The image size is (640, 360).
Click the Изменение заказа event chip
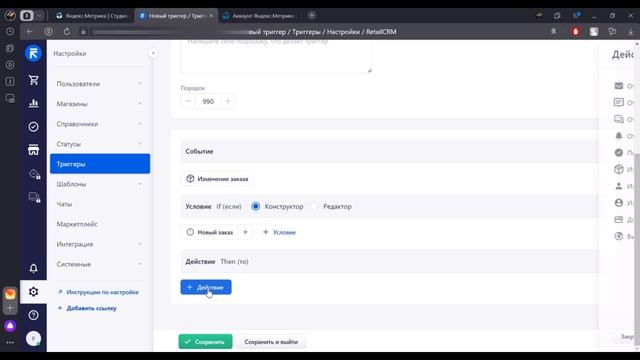tap(217, 178)
